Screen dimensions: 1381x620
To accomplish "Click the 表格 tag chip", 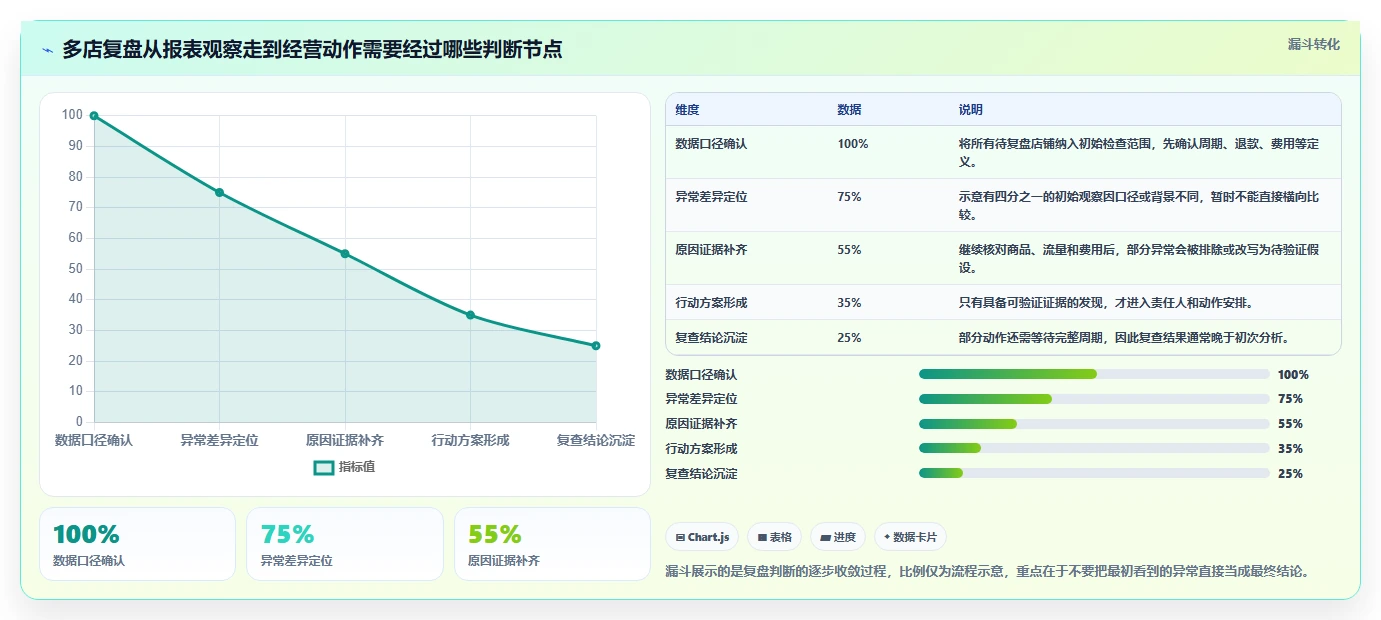I will (775, 537).
